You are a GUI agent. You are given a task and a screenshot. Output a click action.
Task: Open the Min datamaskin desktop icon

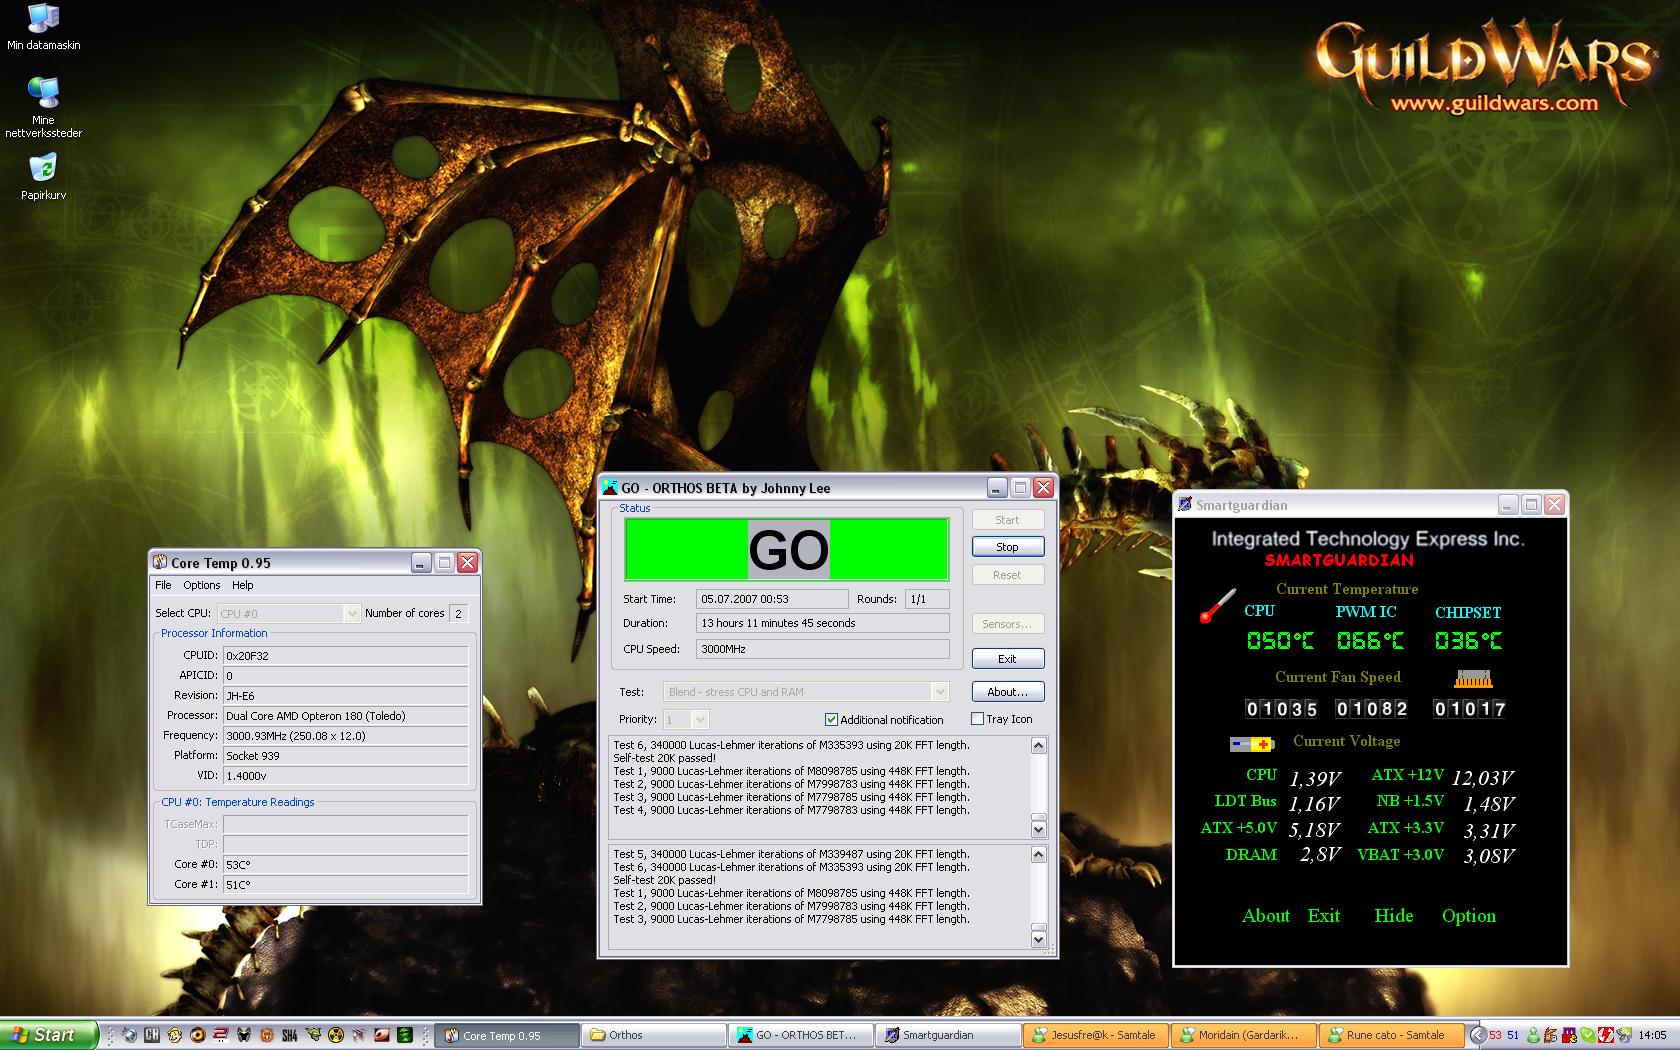(43, 27)
